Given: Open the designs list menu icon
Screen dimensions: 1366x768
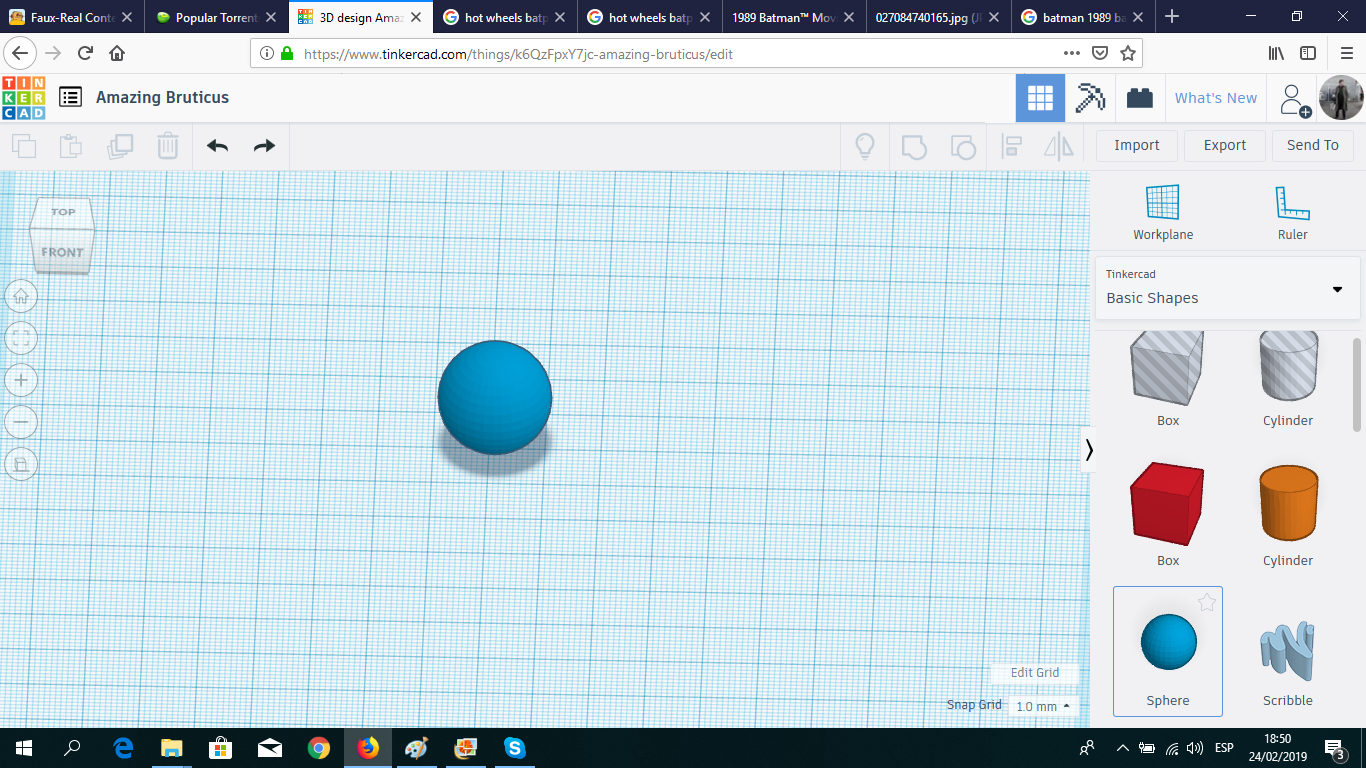Looking at the screenshot, I should (70, 97).
